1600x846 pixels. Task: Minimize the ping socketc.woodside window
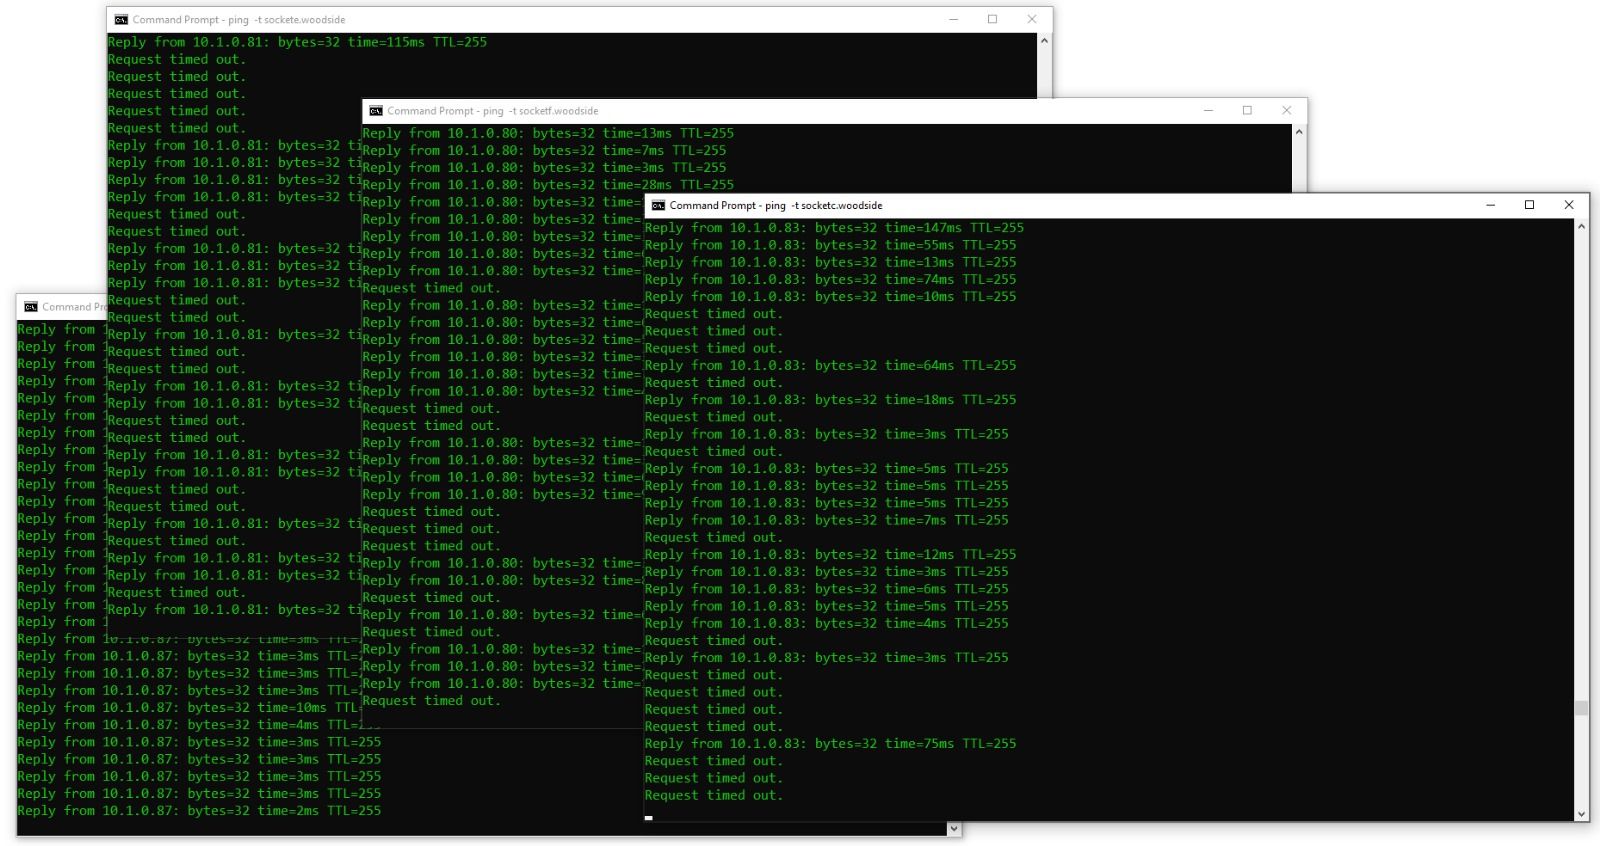pos(1490,205)
